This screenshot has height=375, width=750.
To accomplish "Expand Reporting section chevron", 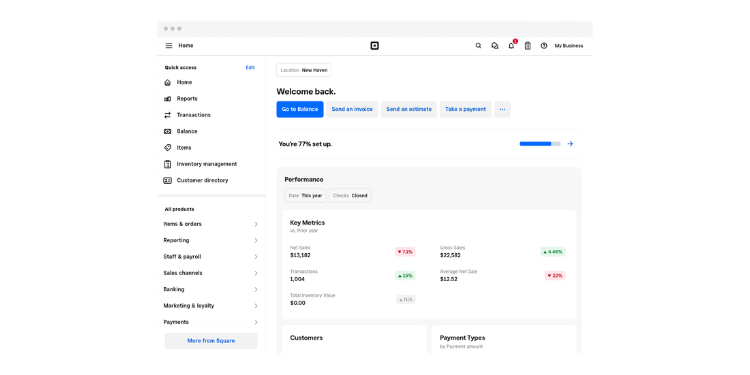I will click(256, 241).
